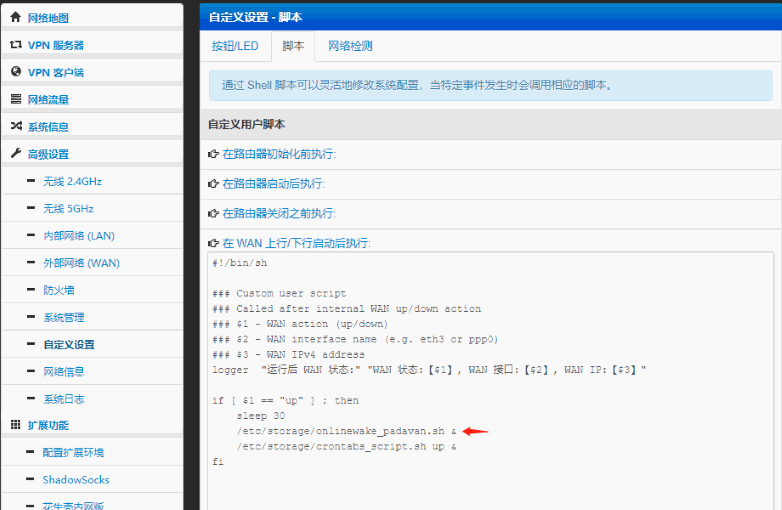Screen dimensions: 782x510
Task: Expand 在路由器启动后执行 script section
Action: (273, 184)
